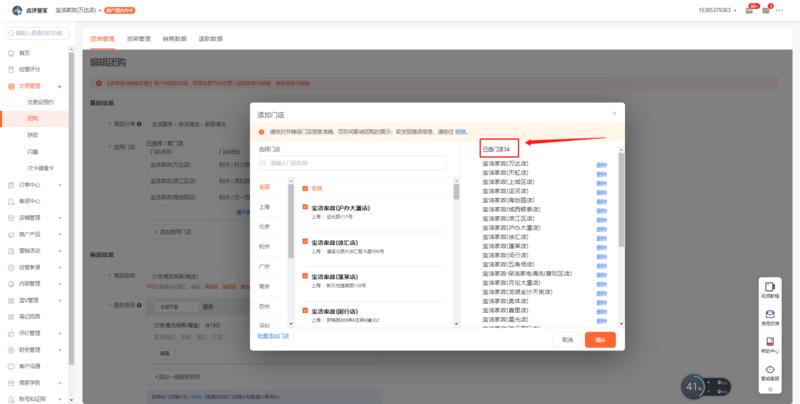
Task: Click the 交易管理 sidebar icon
Action: click(x=11, y=86)
